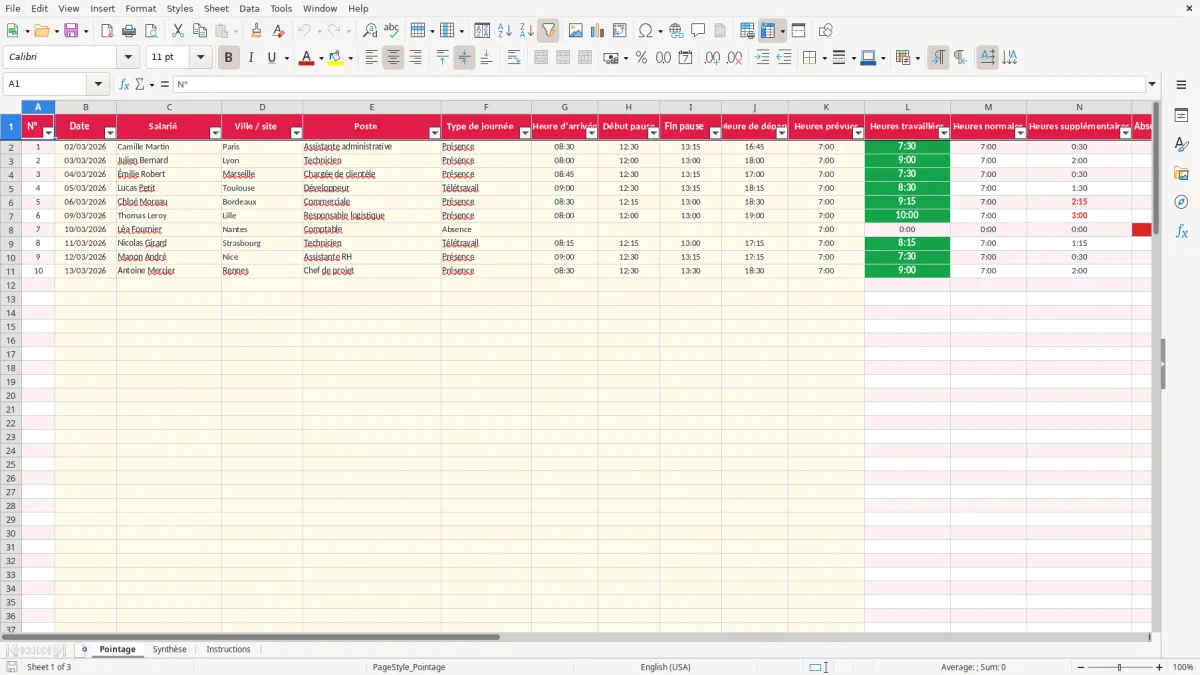Open filter dropdown on Salarié column
Viewport: 1200px width, 675px height.
(x=215, y=133)
